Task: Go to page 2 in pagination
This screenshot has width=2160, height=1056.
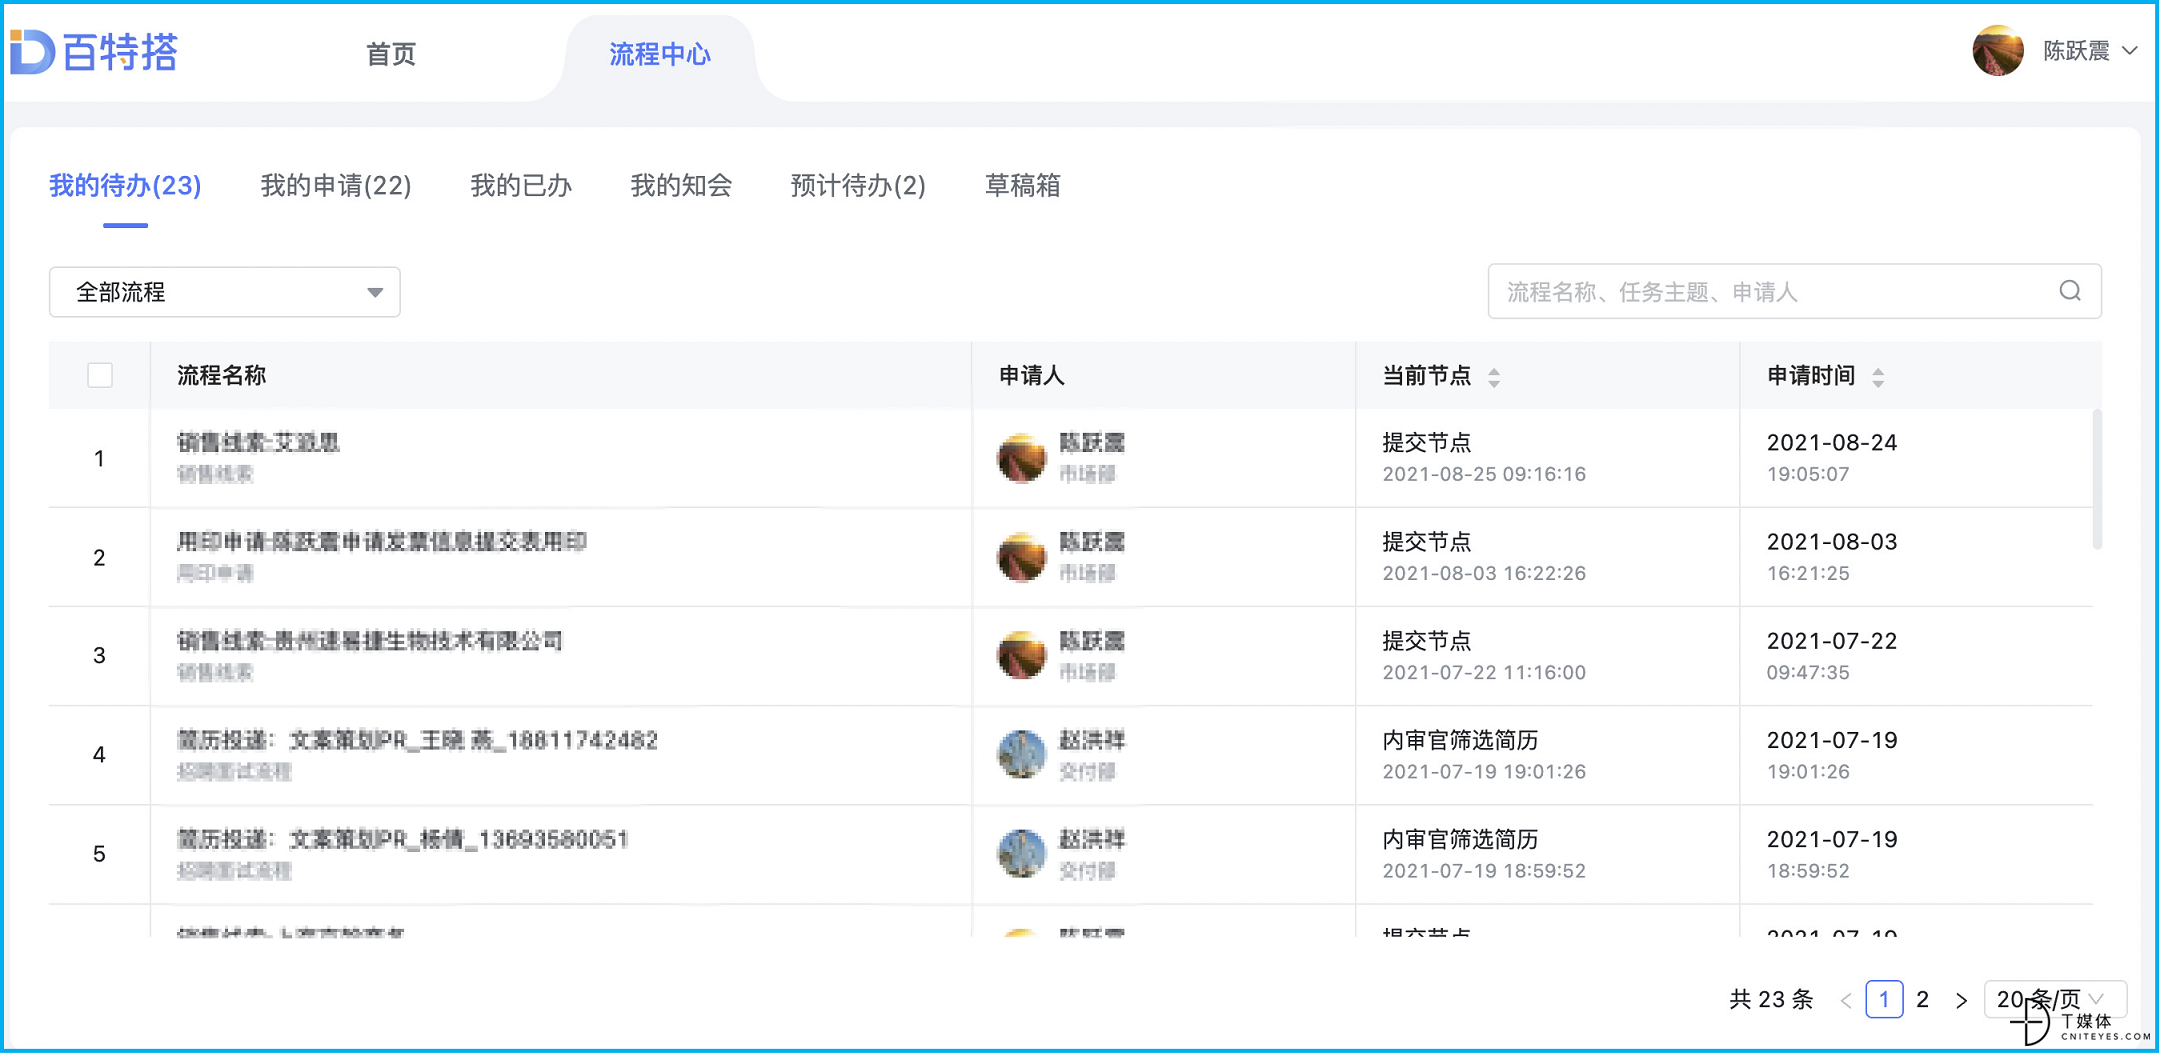Action: click(1922, 999)
